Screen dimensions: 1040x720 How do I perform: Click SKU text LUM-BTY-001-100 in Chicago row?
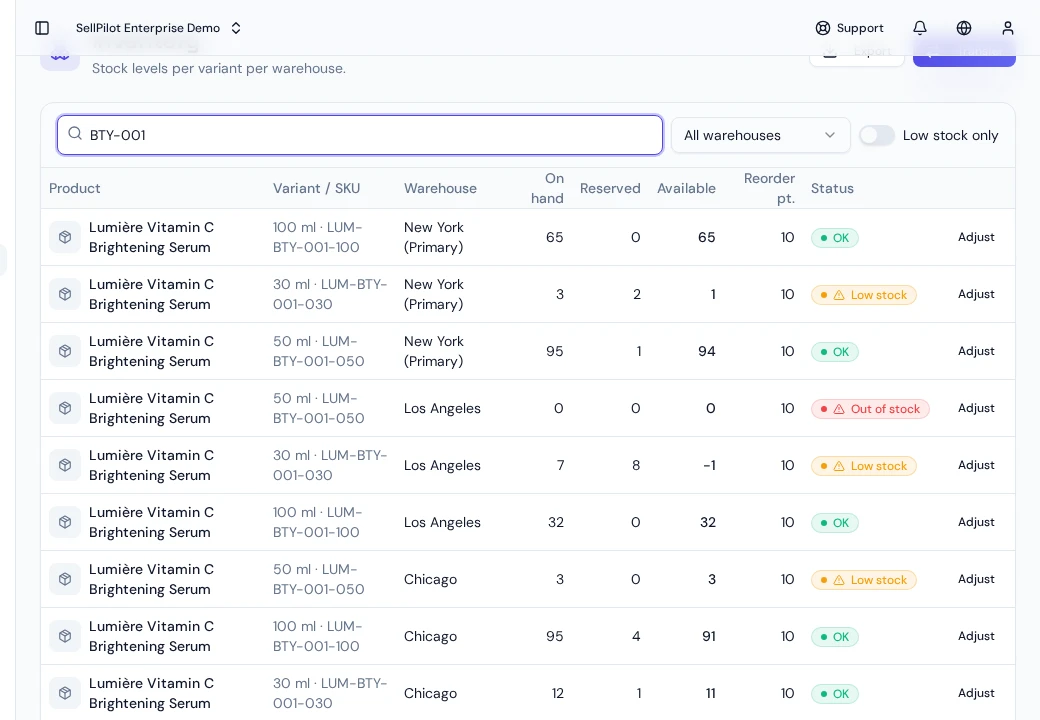point(316,636)
